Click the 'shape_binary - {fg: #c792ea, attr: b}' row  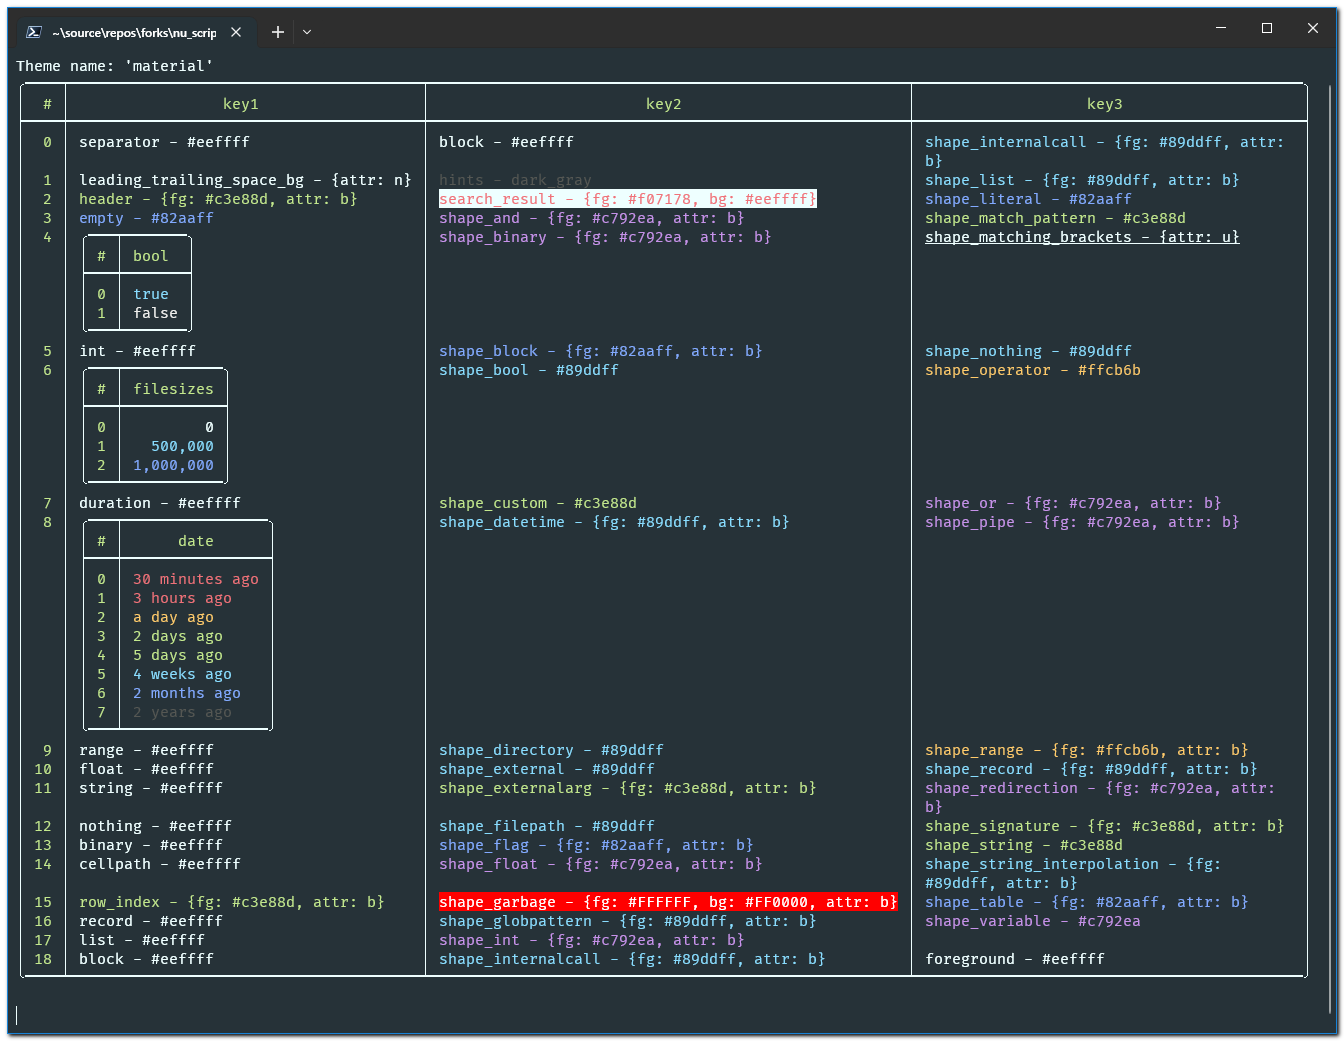(606, 237)
